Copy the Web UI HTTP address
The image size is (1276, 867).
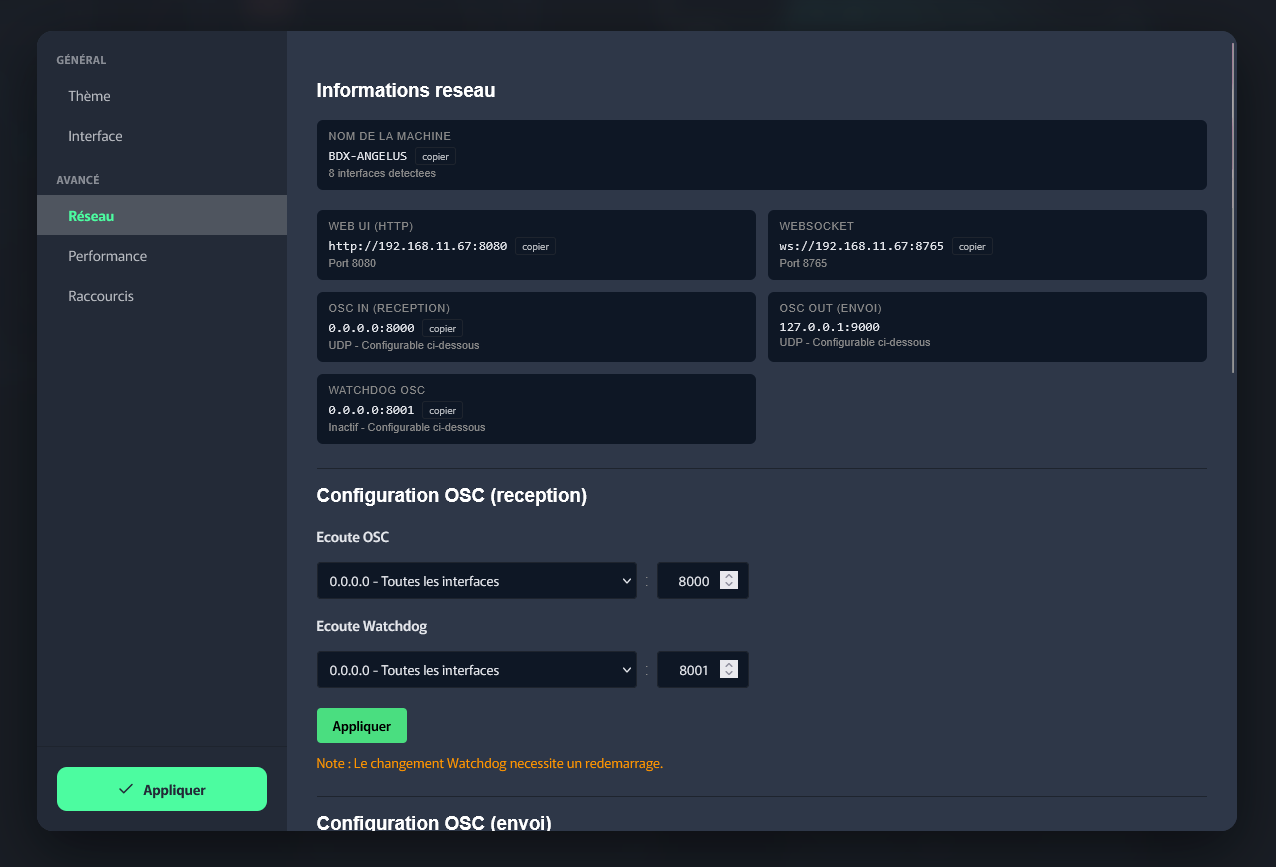pos(535,246)
